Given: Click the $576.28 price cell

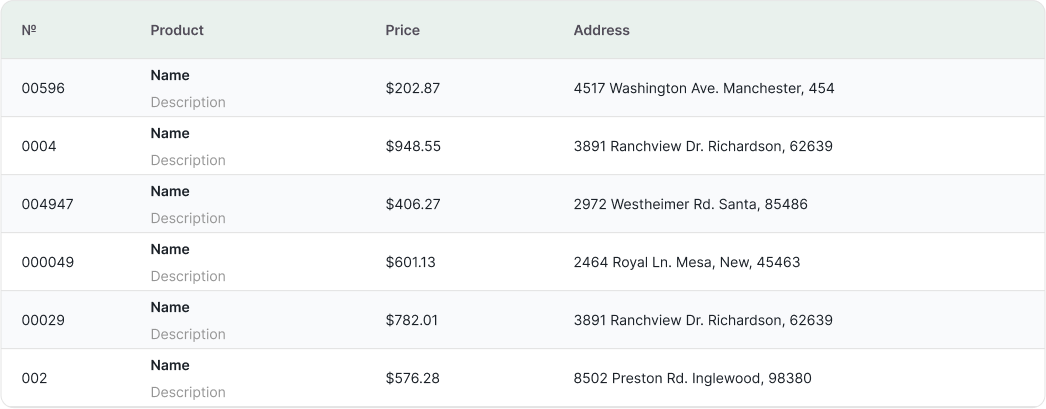Looking at the screenshot, I should [x=412, y=378].
